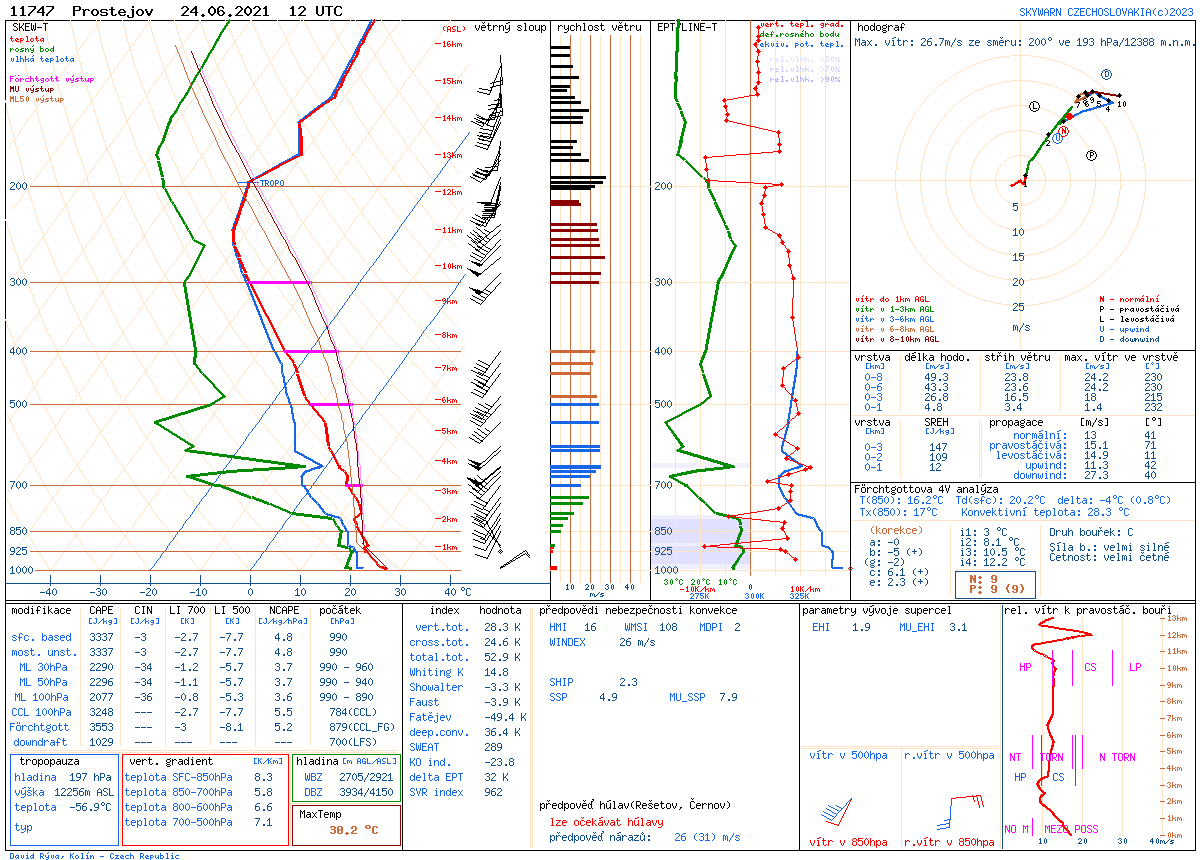This screenshot has height=860, width=1200.
Task: Click the 'tropopauza' box title
Action: pyautogui.click(x=50, y=761)
